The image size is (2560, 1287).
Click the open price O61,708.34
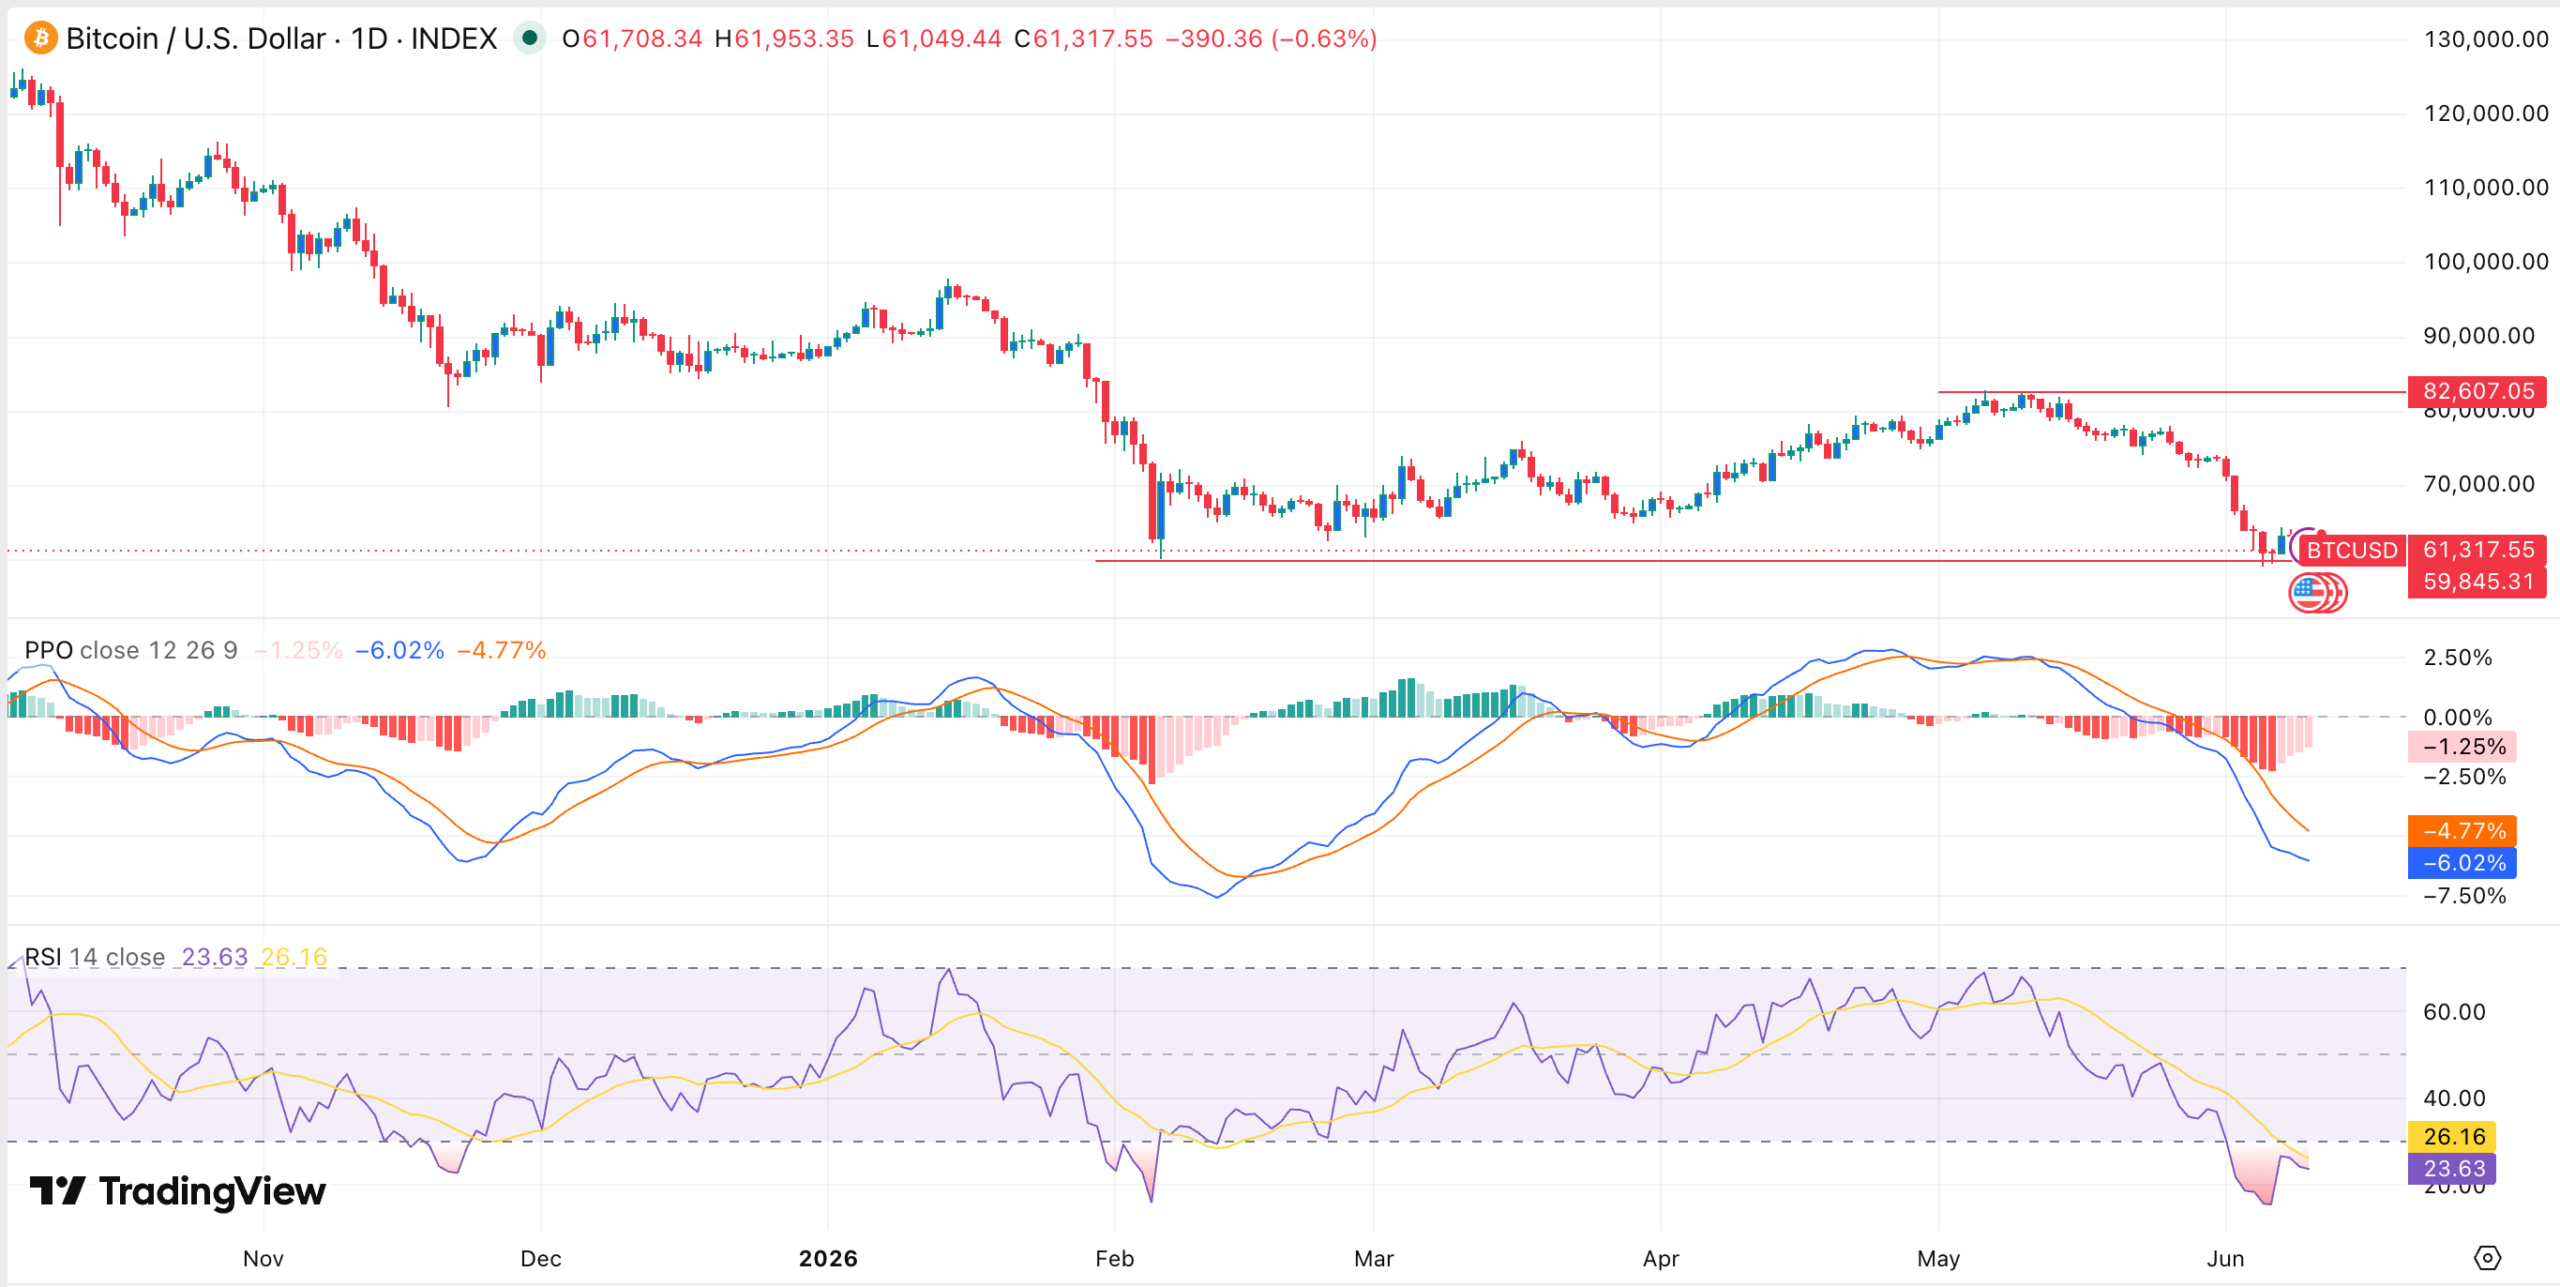tap(632, 39)
